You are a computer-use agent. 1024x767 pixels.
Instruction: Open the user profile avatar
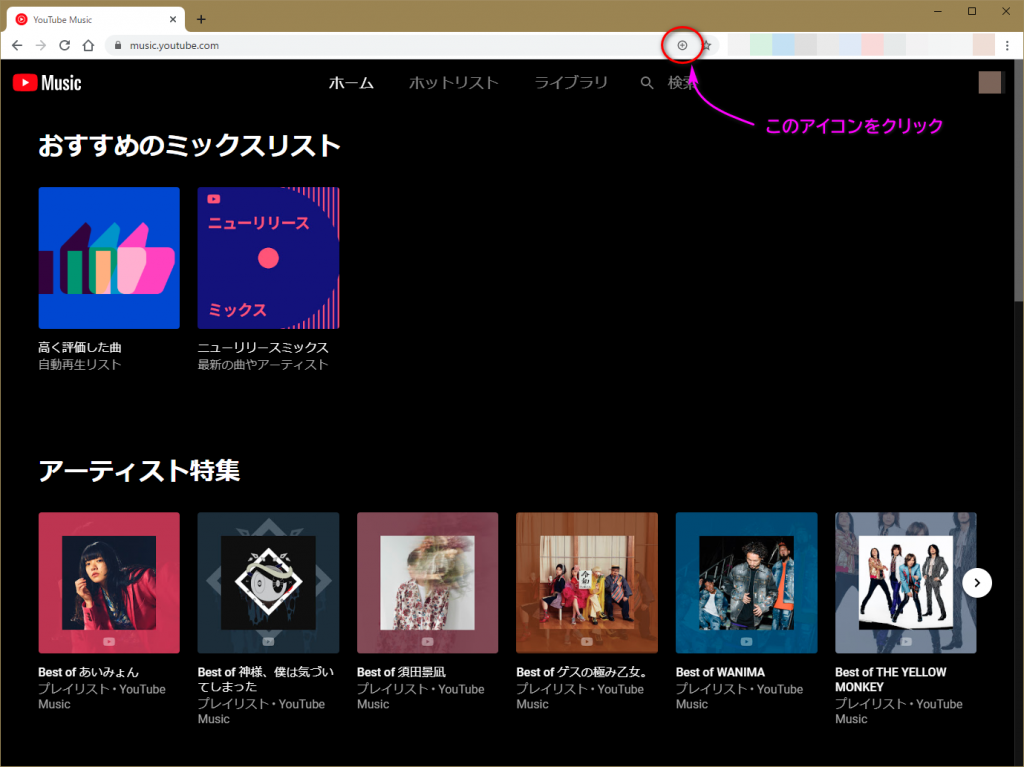[x=990, y=83]
